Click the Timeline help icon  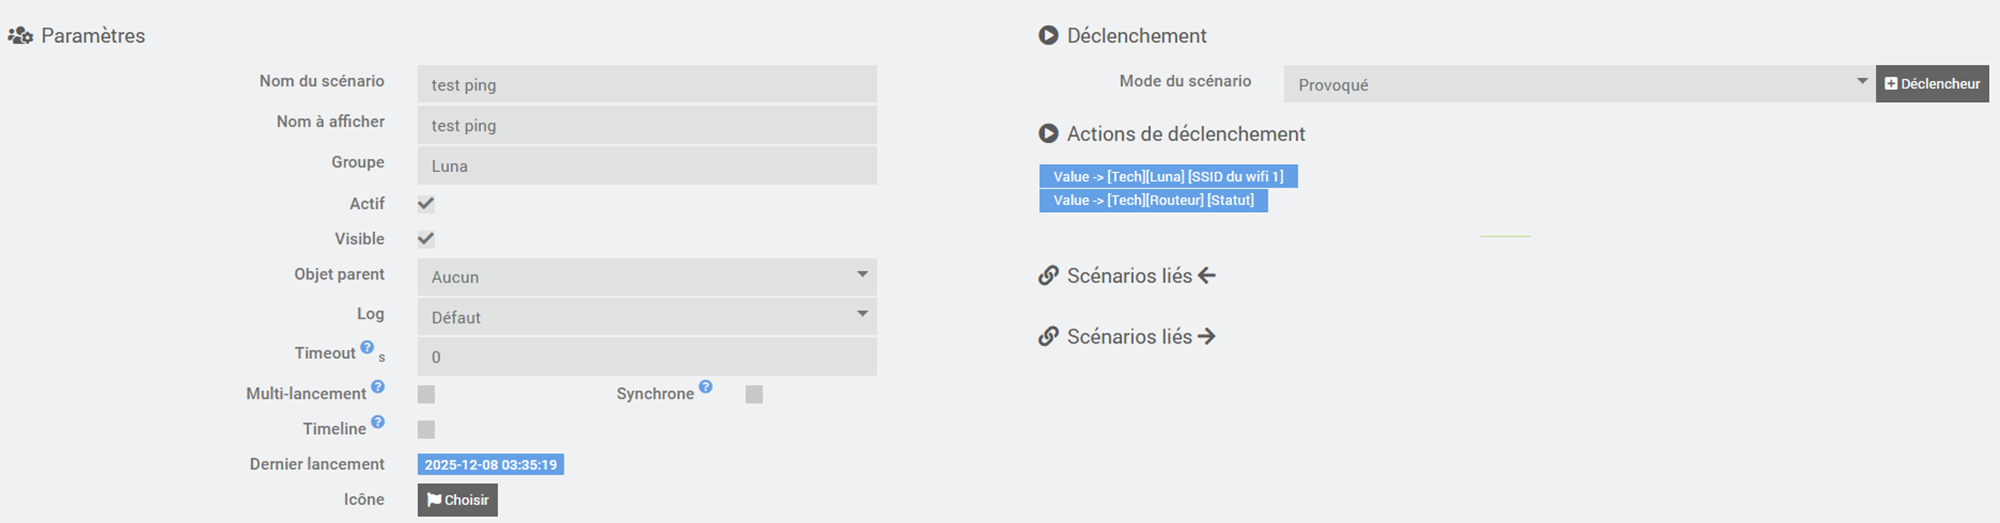[378, 422]
